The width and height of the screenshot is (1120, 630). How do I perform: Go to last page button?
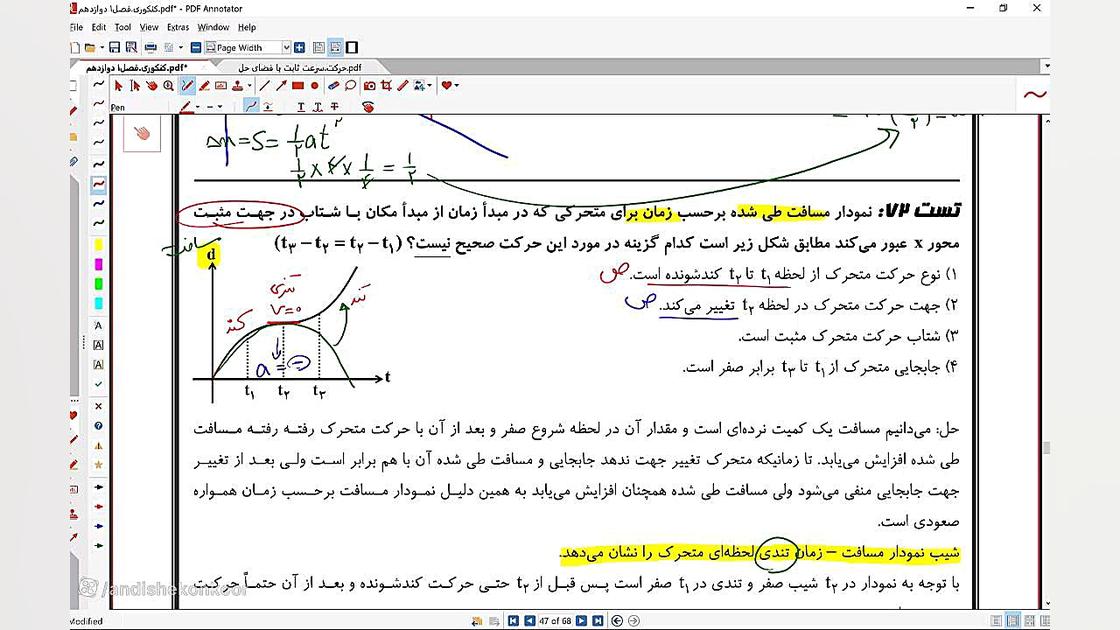click(598, 621)
